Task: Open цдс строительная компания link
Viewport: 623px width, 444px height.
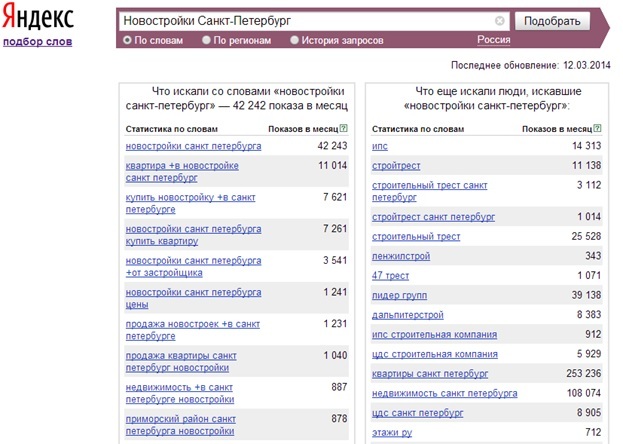Action: click(x=435, y=354)
